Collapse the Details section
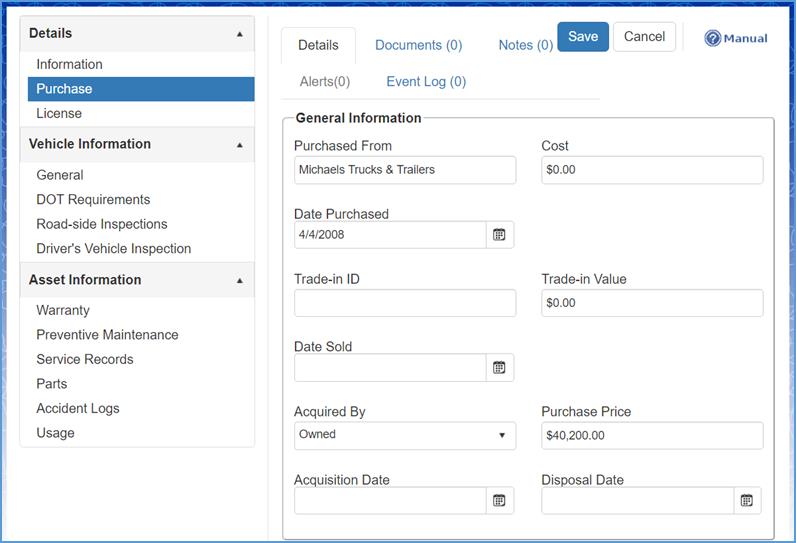The height and width of the screenshot is (543, 796). tap(239, 34)
